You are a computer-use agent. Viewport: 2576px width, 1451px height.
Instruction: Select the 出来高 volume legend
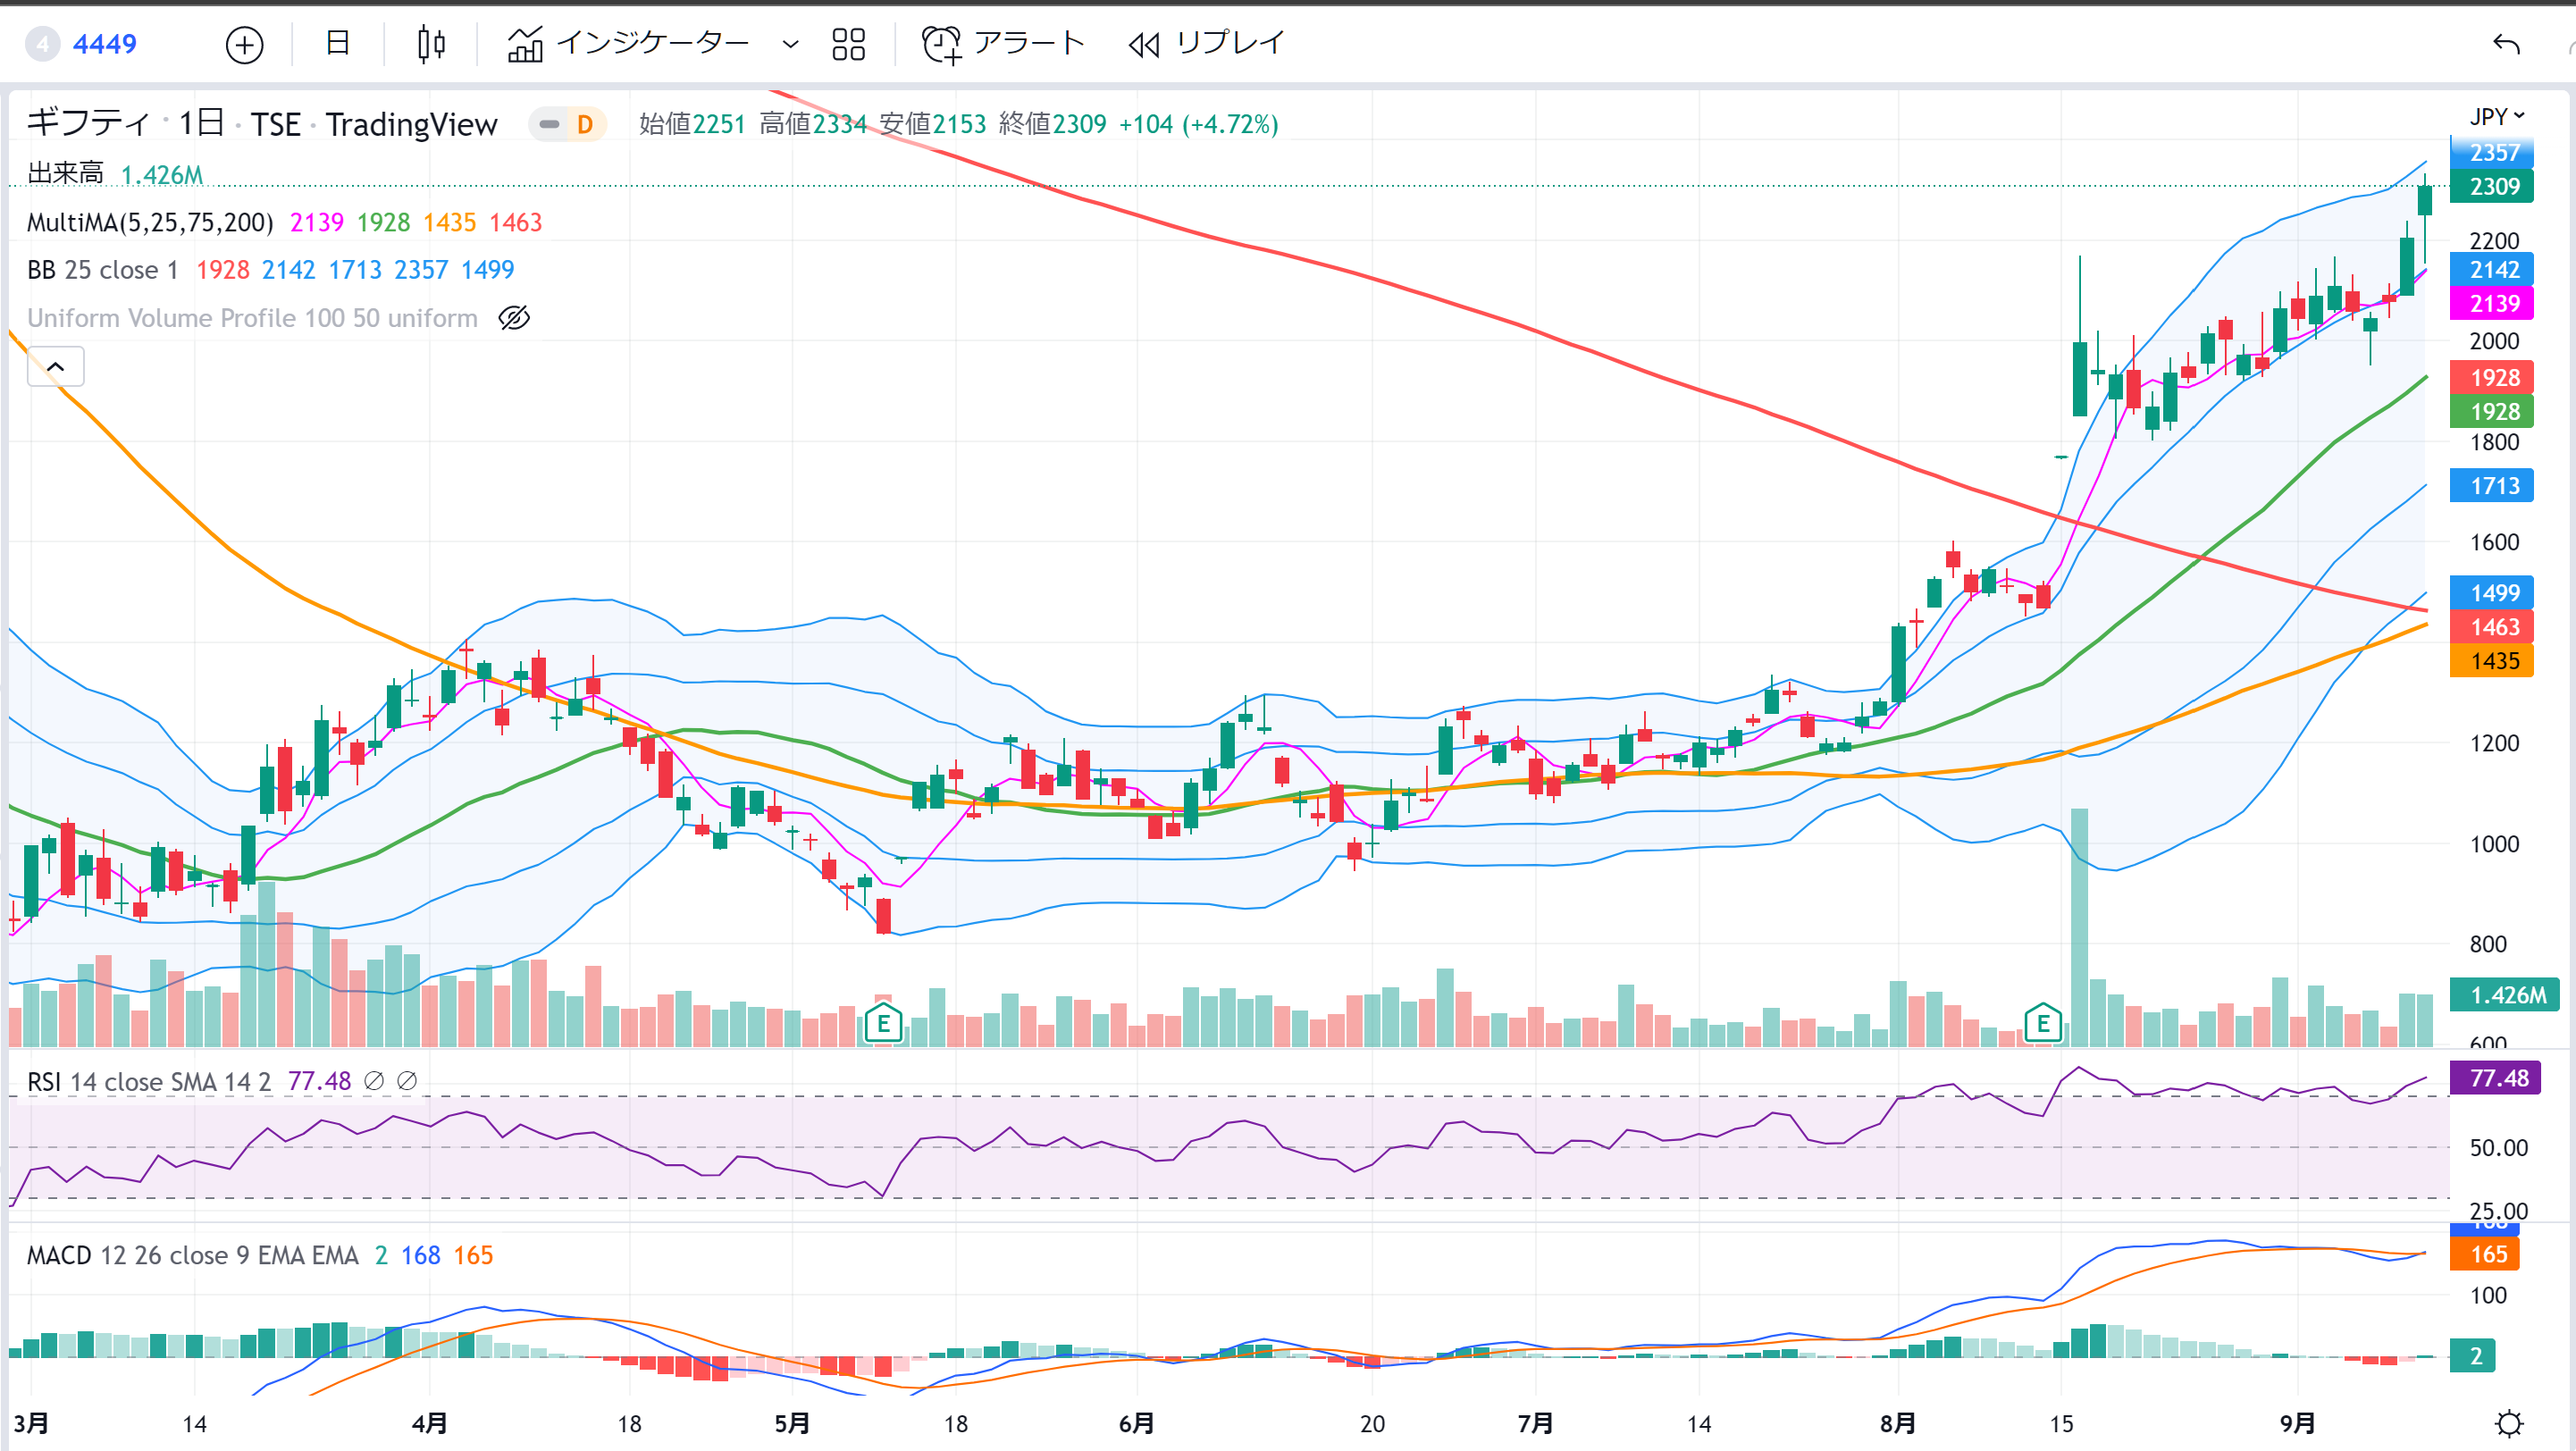65,174
